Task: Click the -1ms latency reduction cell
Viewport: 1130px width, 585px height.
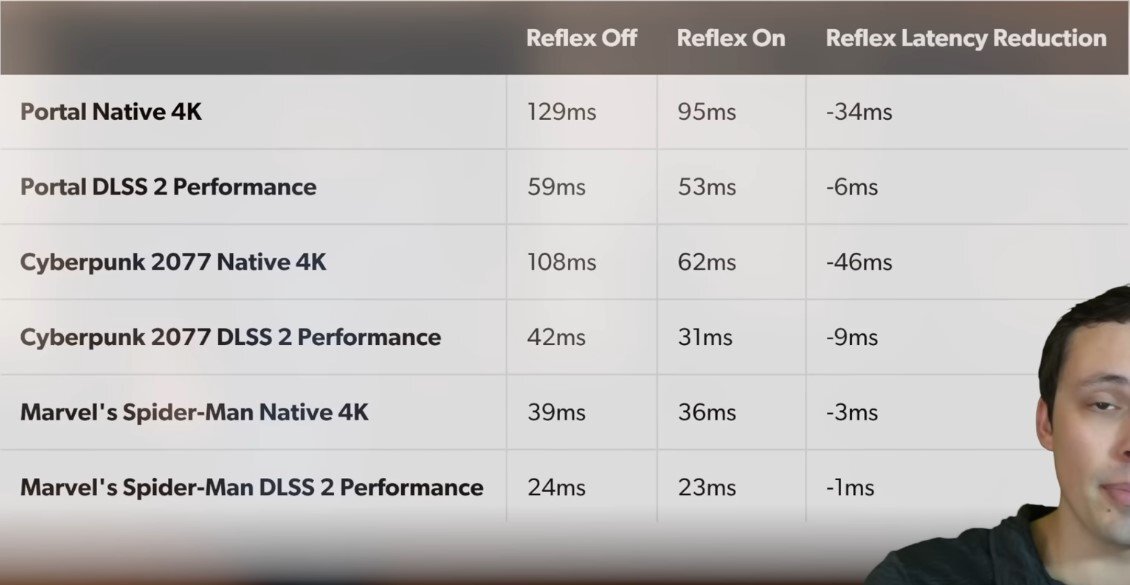Action: [x=850, y=488]
